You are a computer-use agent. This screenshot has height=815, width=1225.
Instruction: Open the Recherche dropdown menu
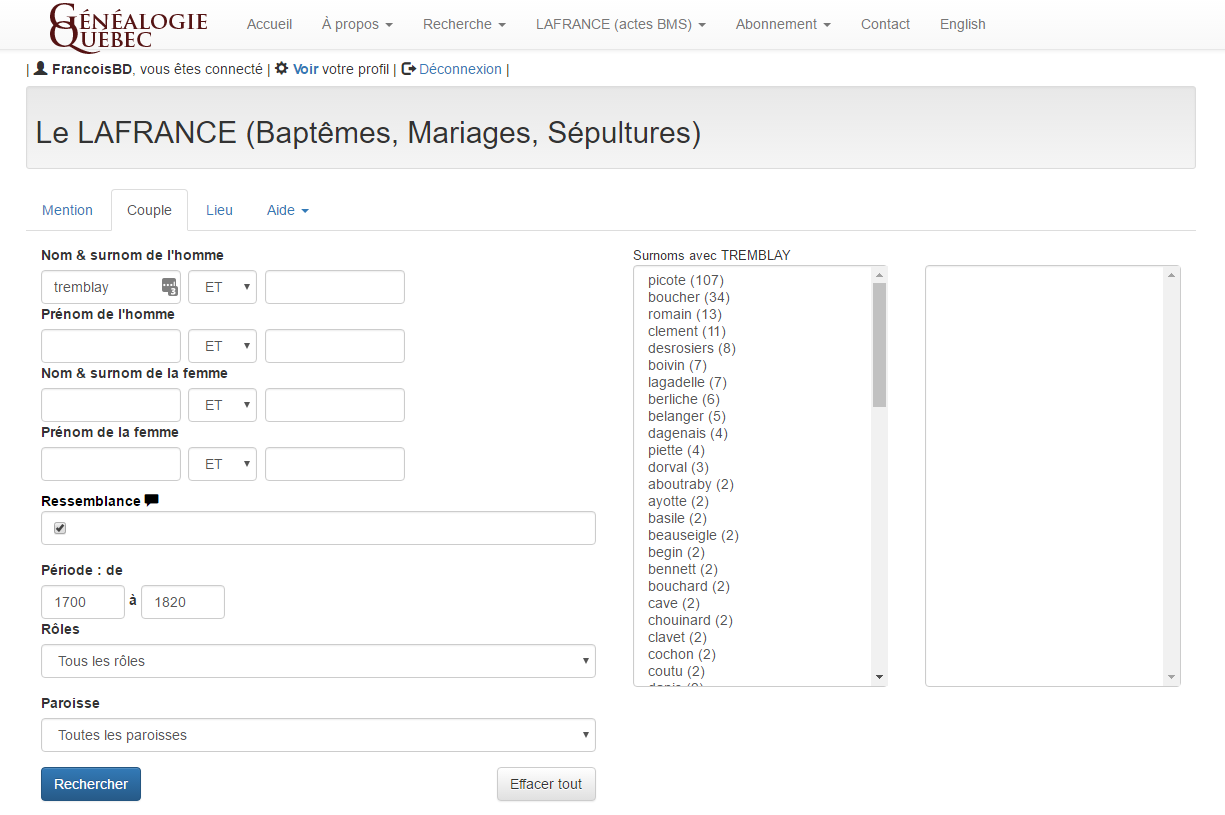[x=464, y=24]
